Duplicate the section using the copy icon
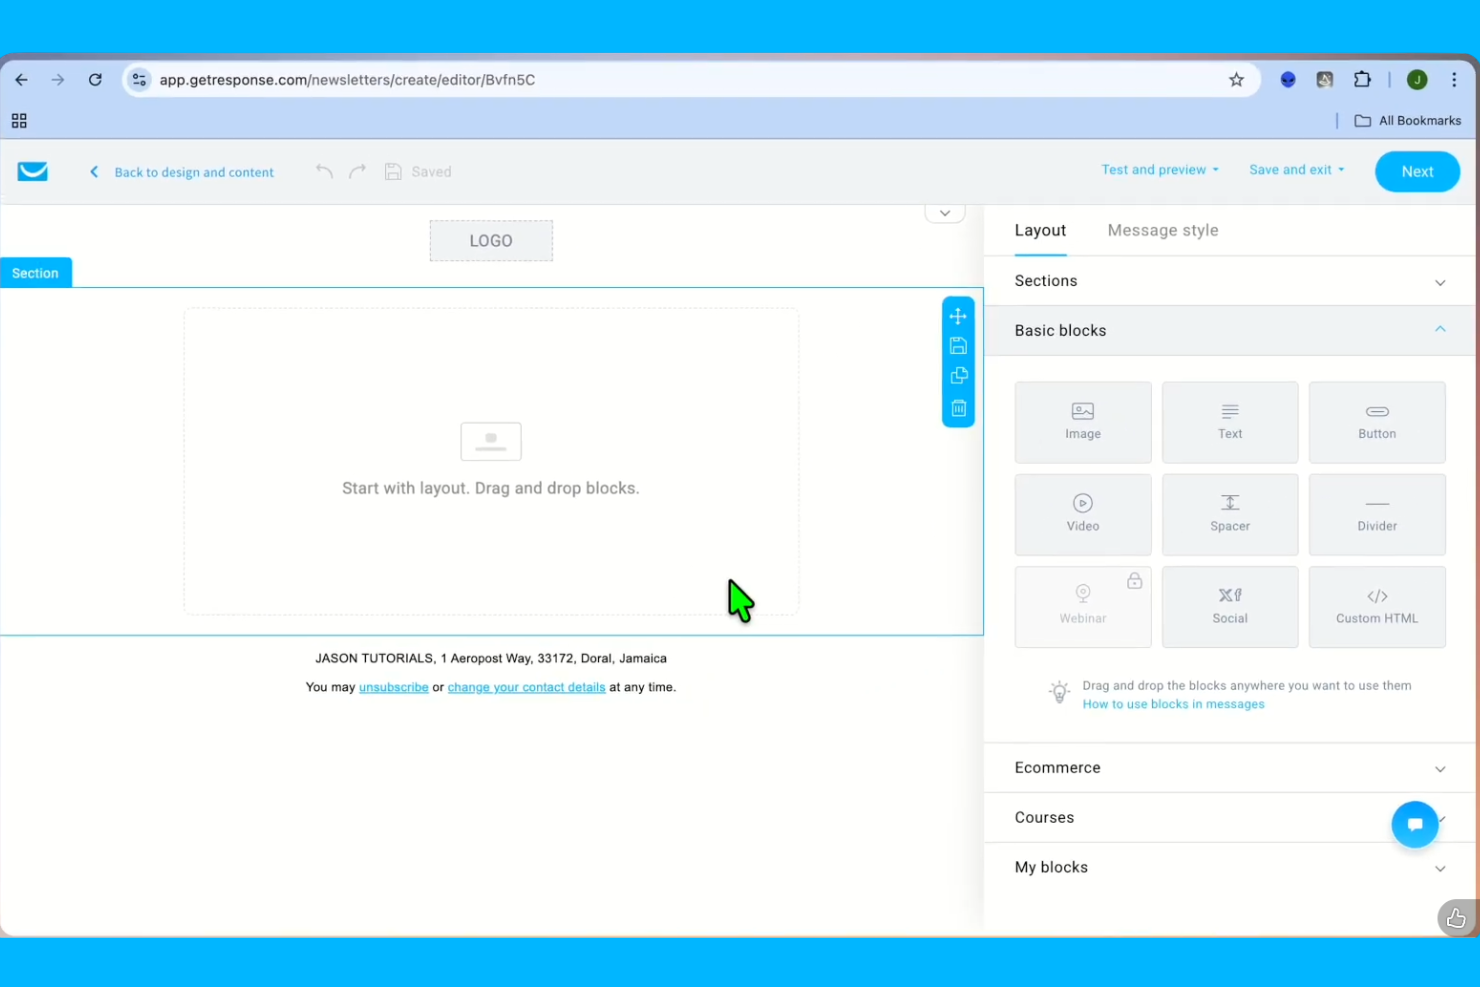 (x=958, y=376)
